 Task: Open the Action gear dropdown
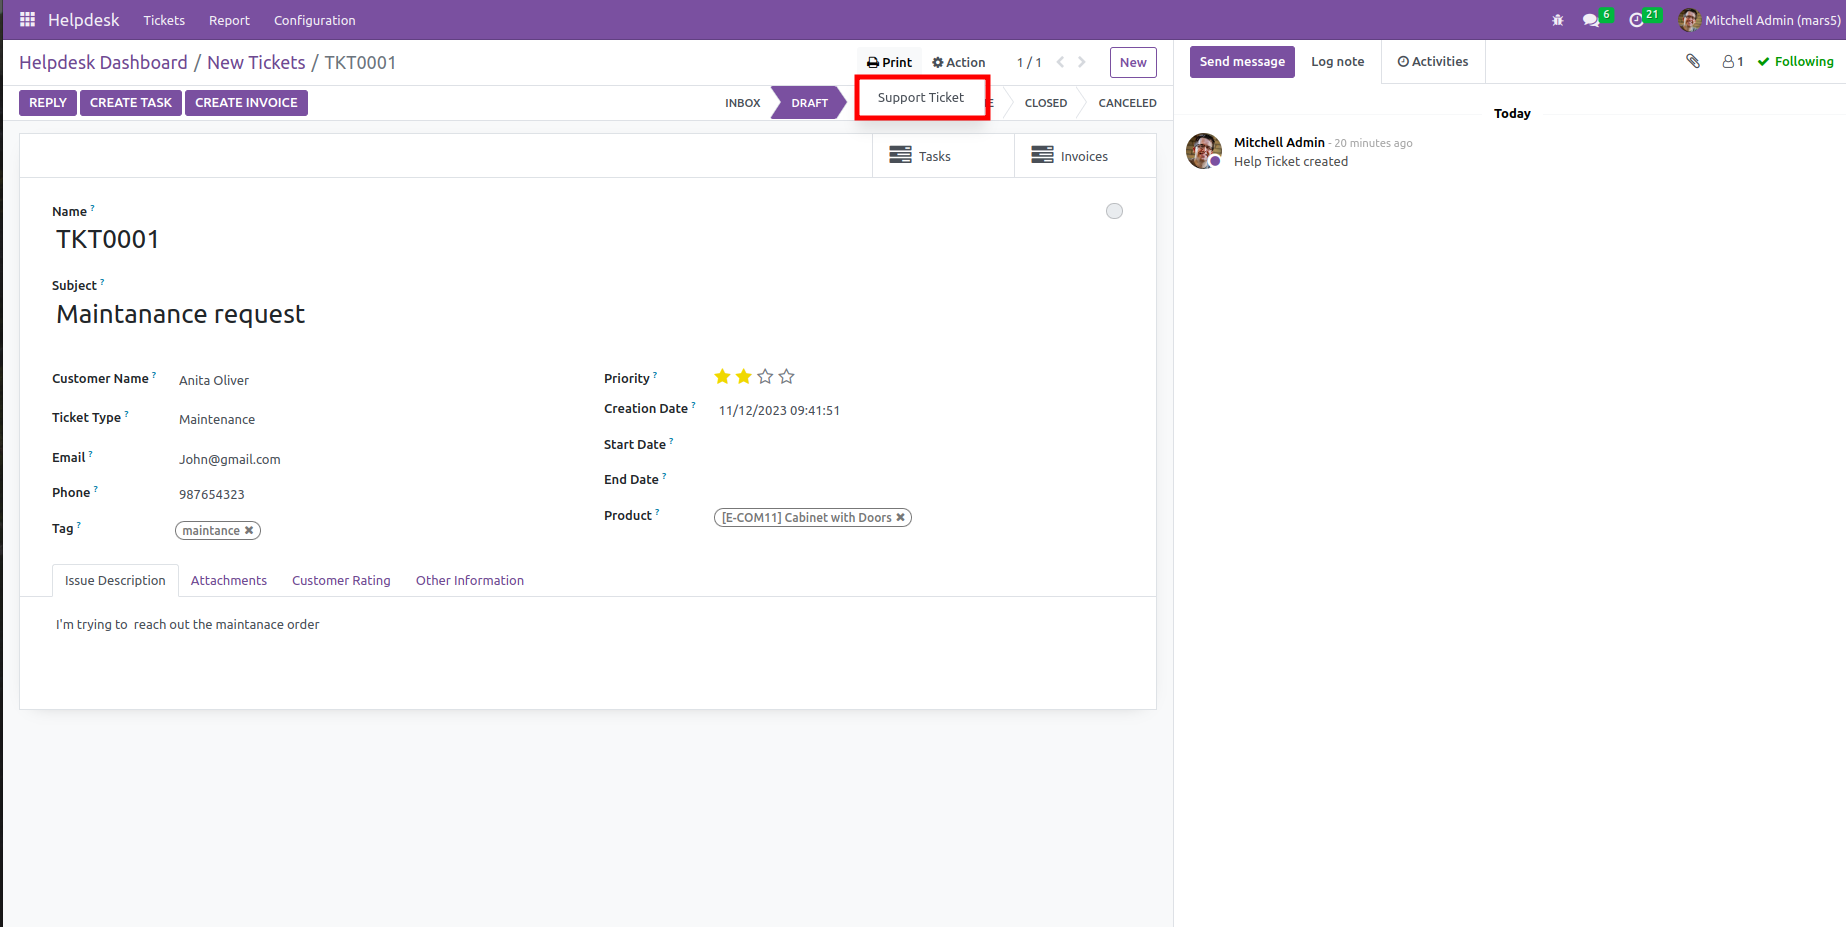[958, 62]
